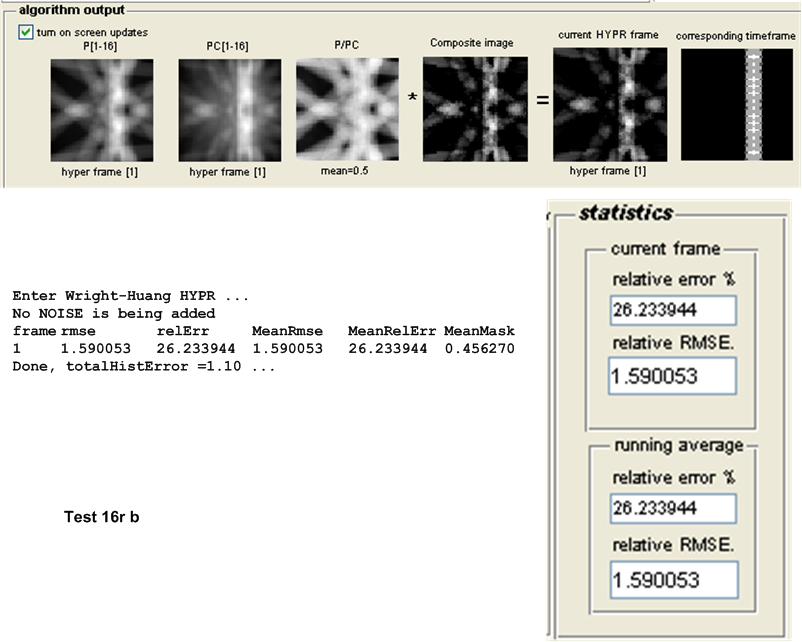The height and width of the screenshot is (642, 802).
Task: Click the MeanMask column header in output
Action: tap(479, 331)
